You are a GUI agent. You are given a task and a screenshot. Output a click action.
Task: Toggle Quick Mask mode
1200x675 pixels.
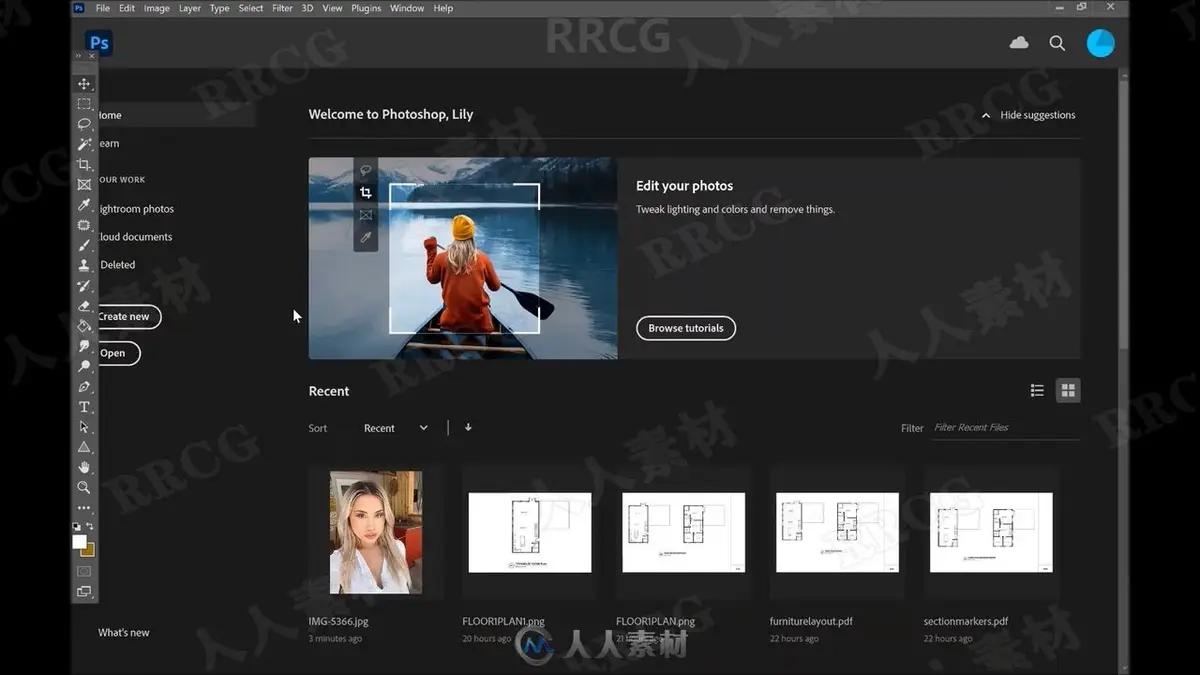pos(84,571)
